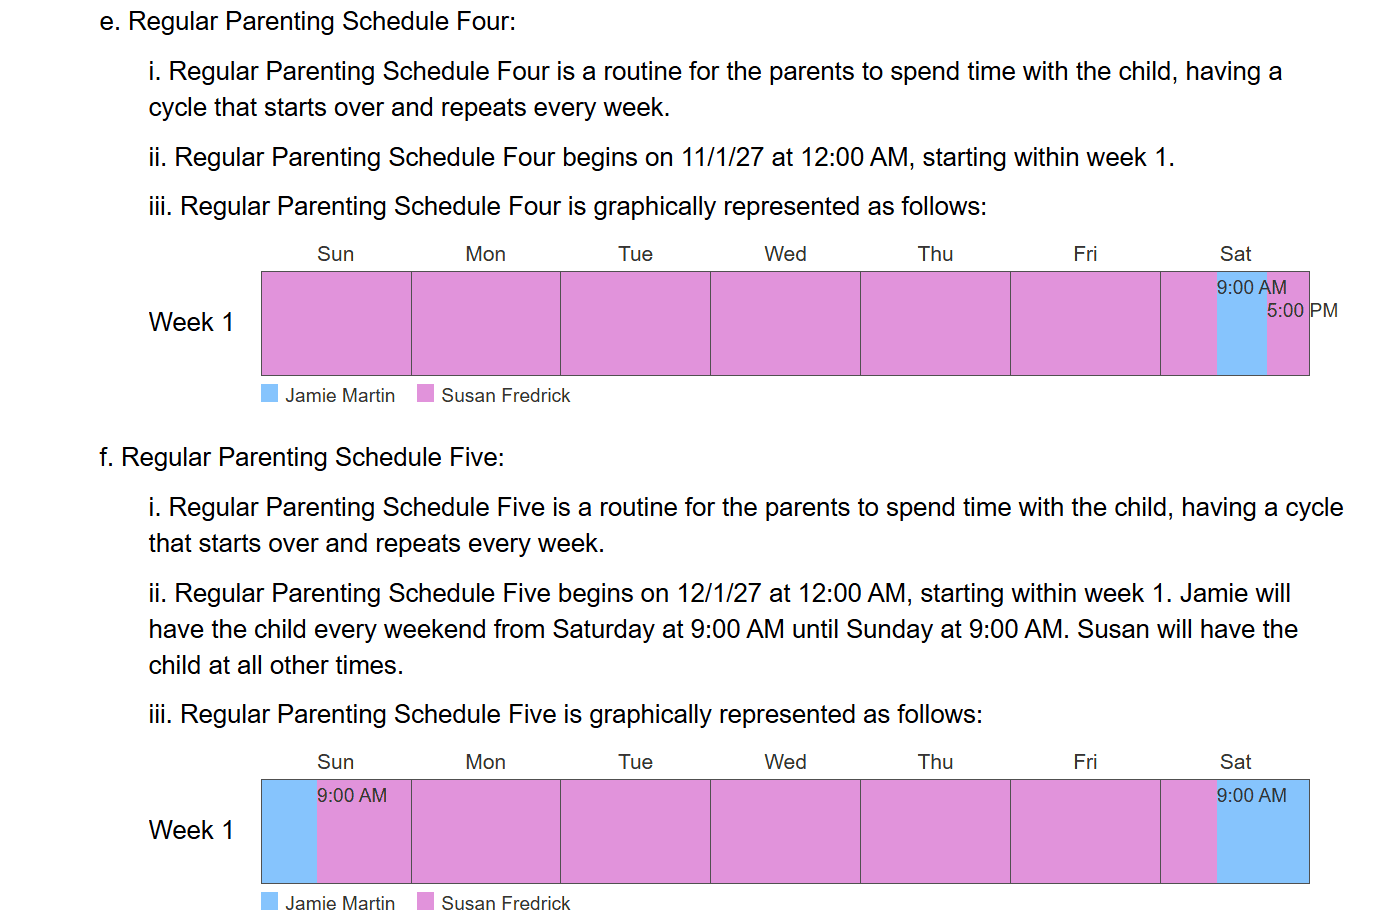
Task: Click the heading 'e. Regular Parenting Schedule Four:'
Action: click(308, 21)
